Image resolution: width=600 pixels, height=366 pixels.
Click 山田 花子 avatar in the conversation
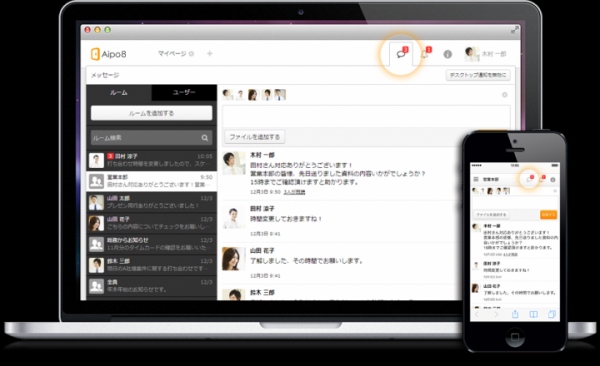click(234, 259)
